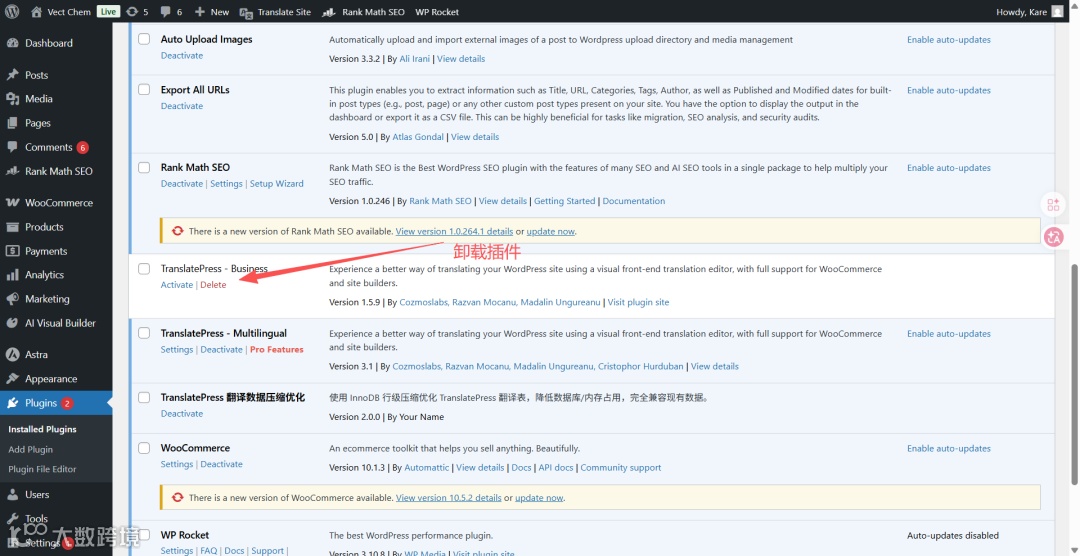Image resolution: width=1080 pixels, height=556 pixels.
Task: Click the Payments sidebar icon
Action: tap(12, 251)
